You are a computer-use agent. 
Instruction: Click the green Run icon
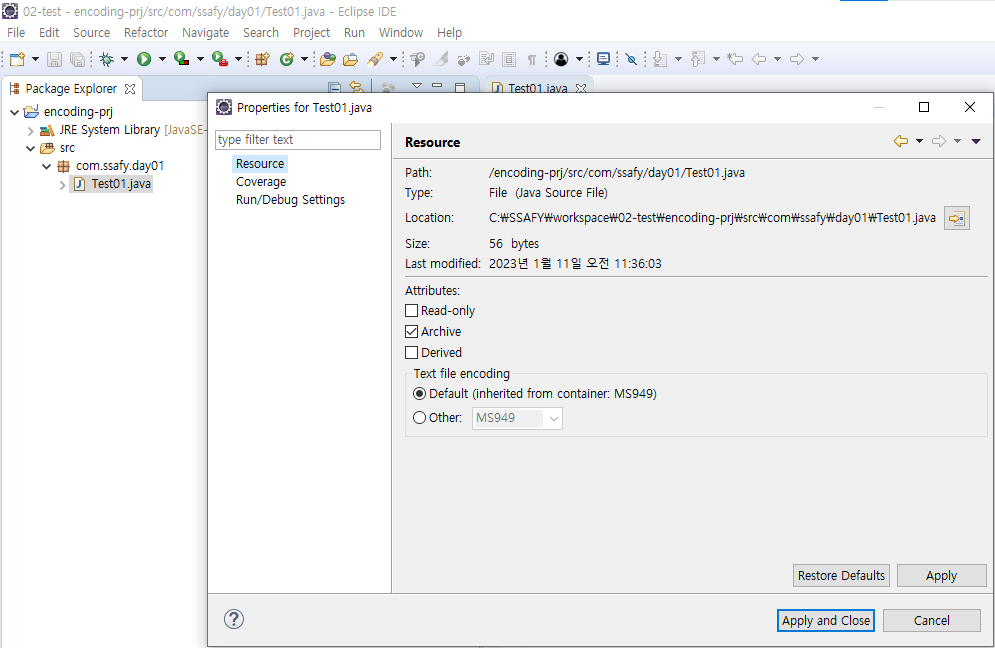tap(144, 59)
